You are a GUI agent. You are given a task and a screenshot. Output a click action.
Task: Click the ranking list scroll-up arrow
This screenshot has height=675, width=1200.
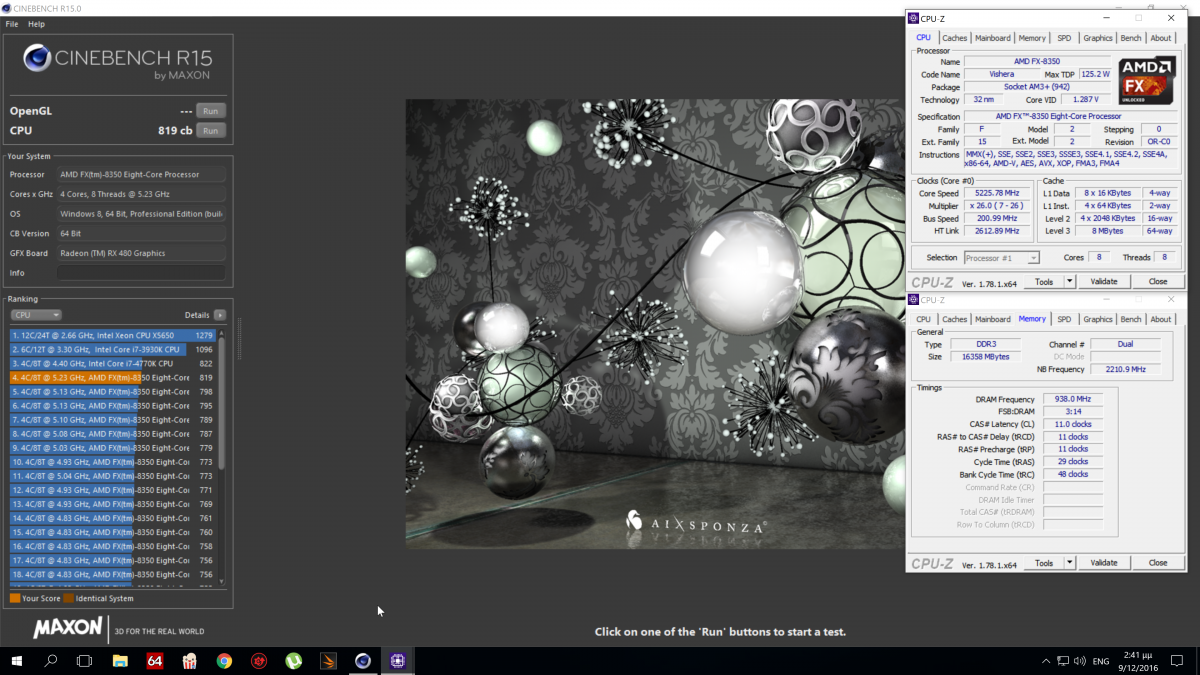[222, 332]
